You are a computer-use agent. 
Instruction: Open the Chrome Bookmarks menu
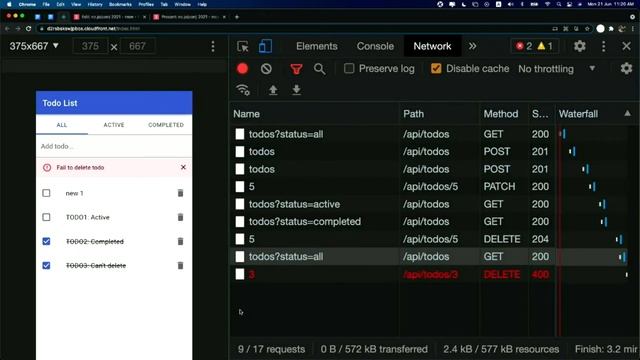click(x=120, y=4)
